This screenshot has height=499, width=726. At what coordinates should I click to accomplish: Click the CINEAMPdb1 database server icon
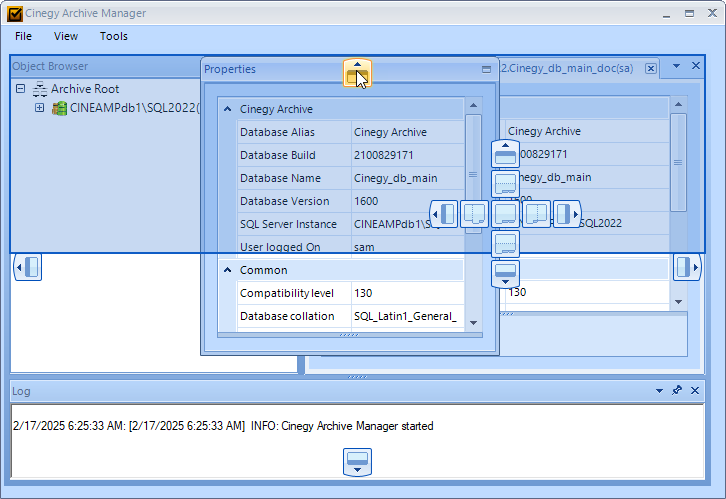click(x=59, y=108)
